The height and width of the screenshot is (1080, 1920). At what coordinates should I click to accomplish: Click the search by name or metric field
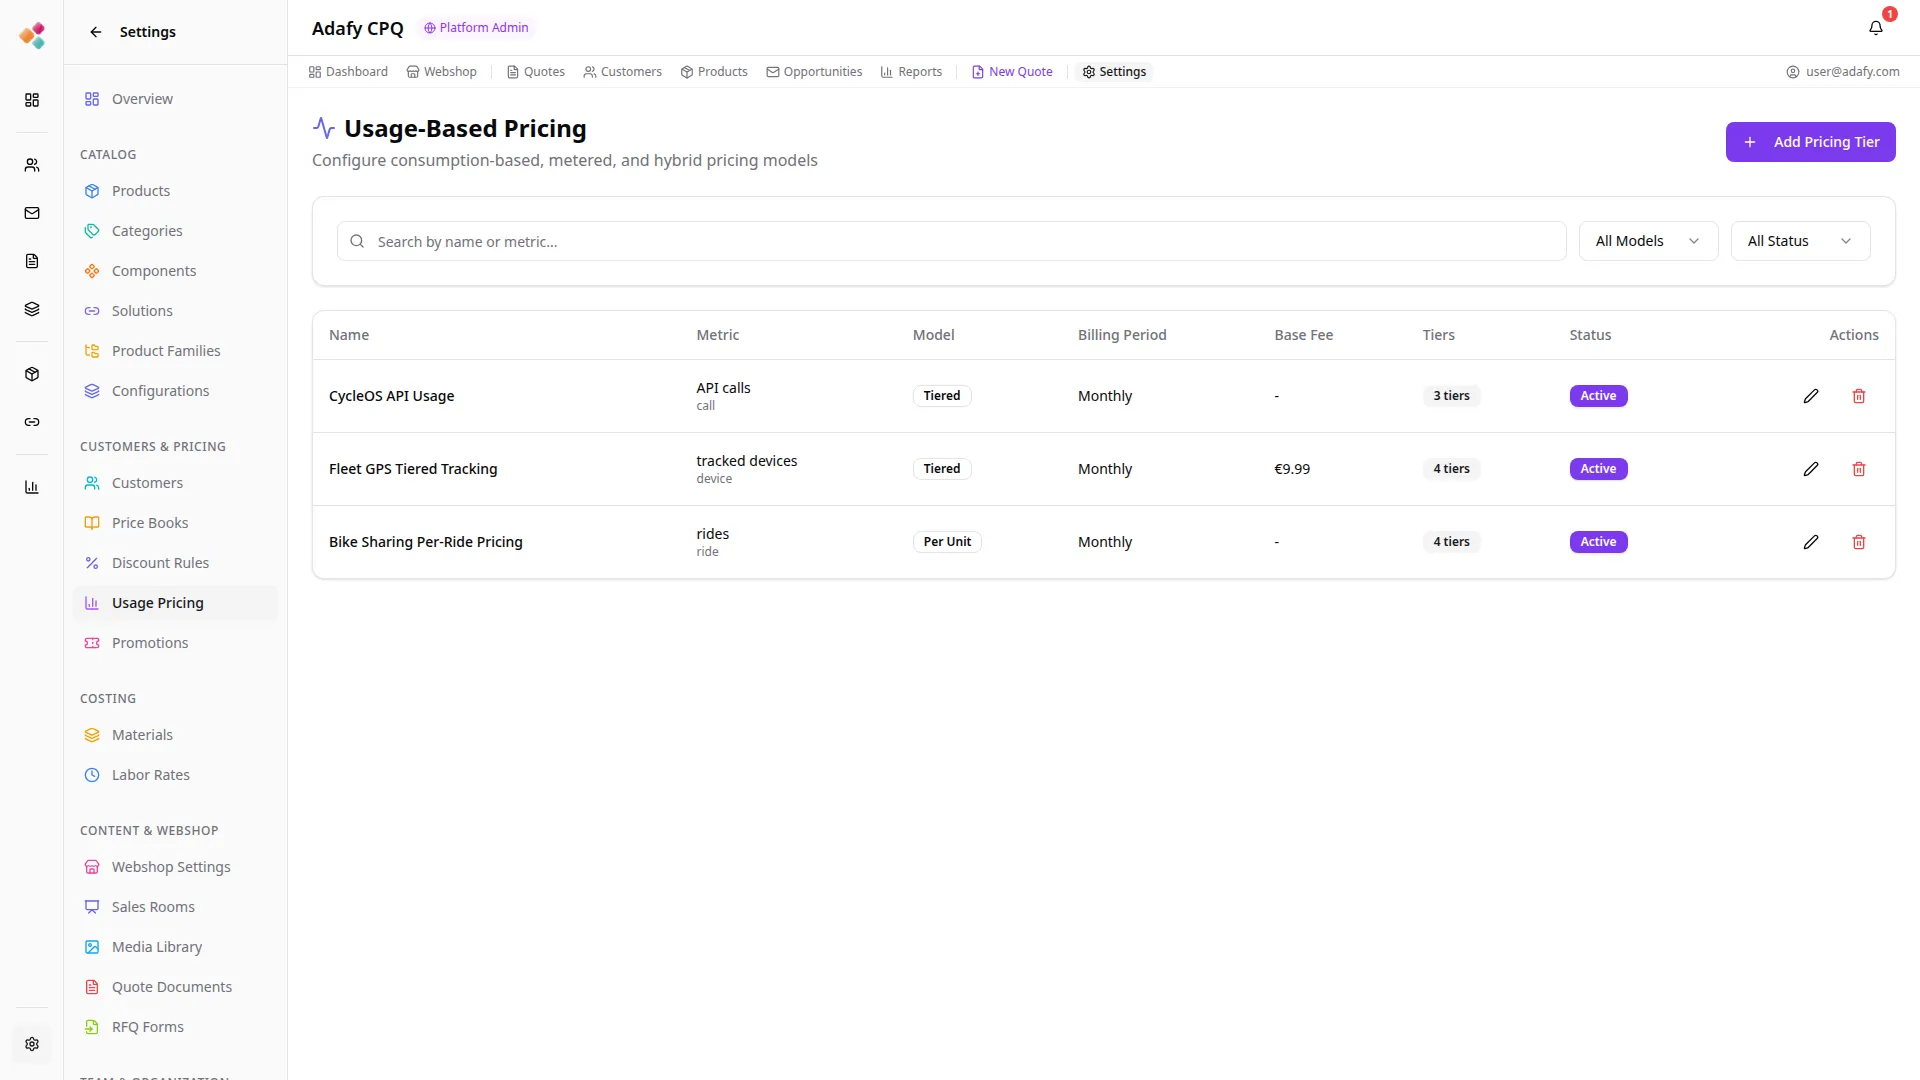(950, 242)
